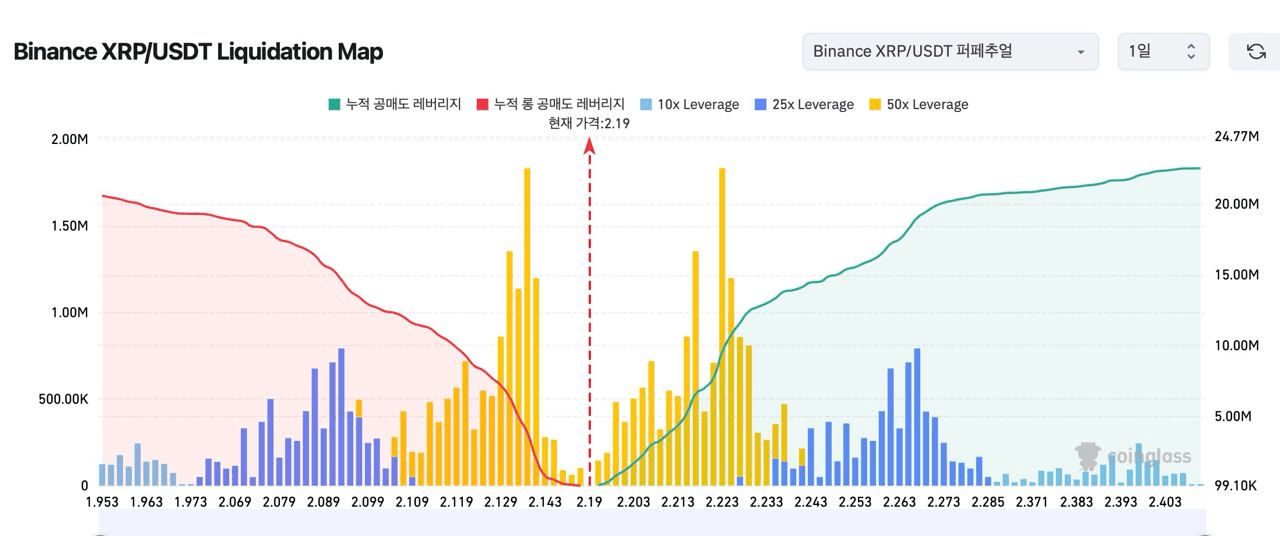Click the 24.77M right axis label
This screenshot has height=536, width=1280.
click(1236, 136)
